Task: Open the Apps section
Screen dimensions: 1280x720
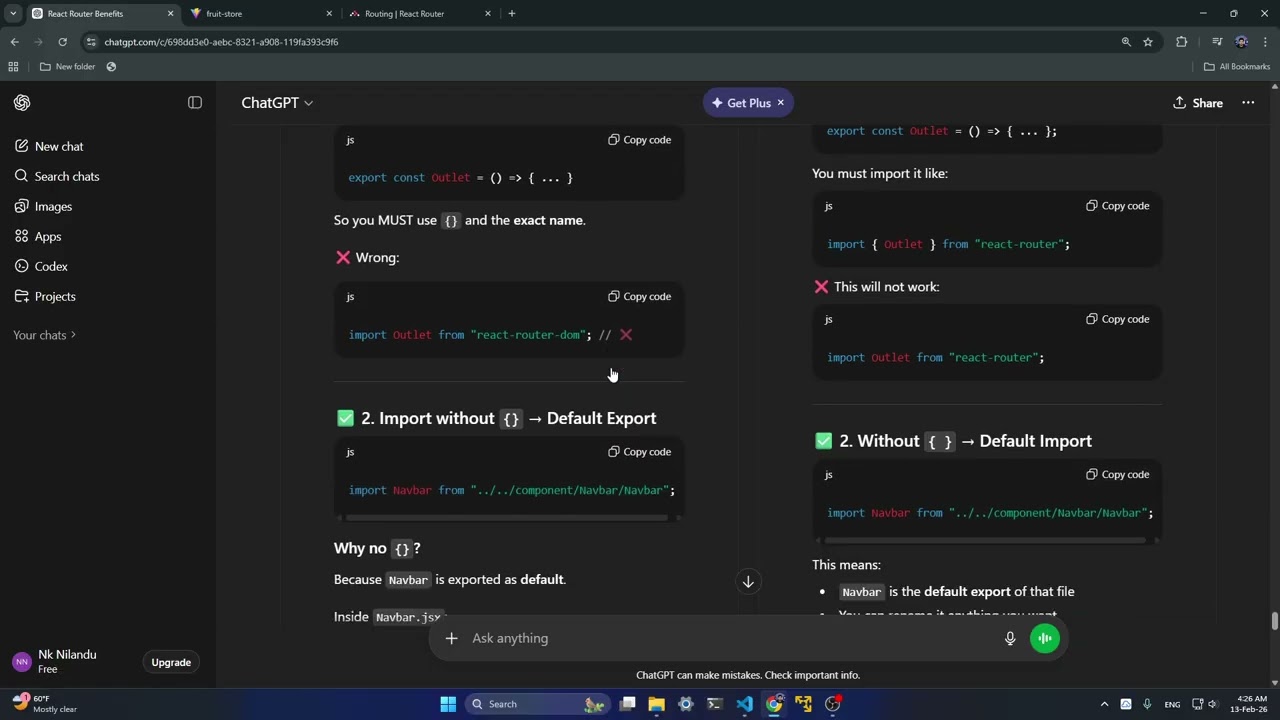Action: [48, 236]
